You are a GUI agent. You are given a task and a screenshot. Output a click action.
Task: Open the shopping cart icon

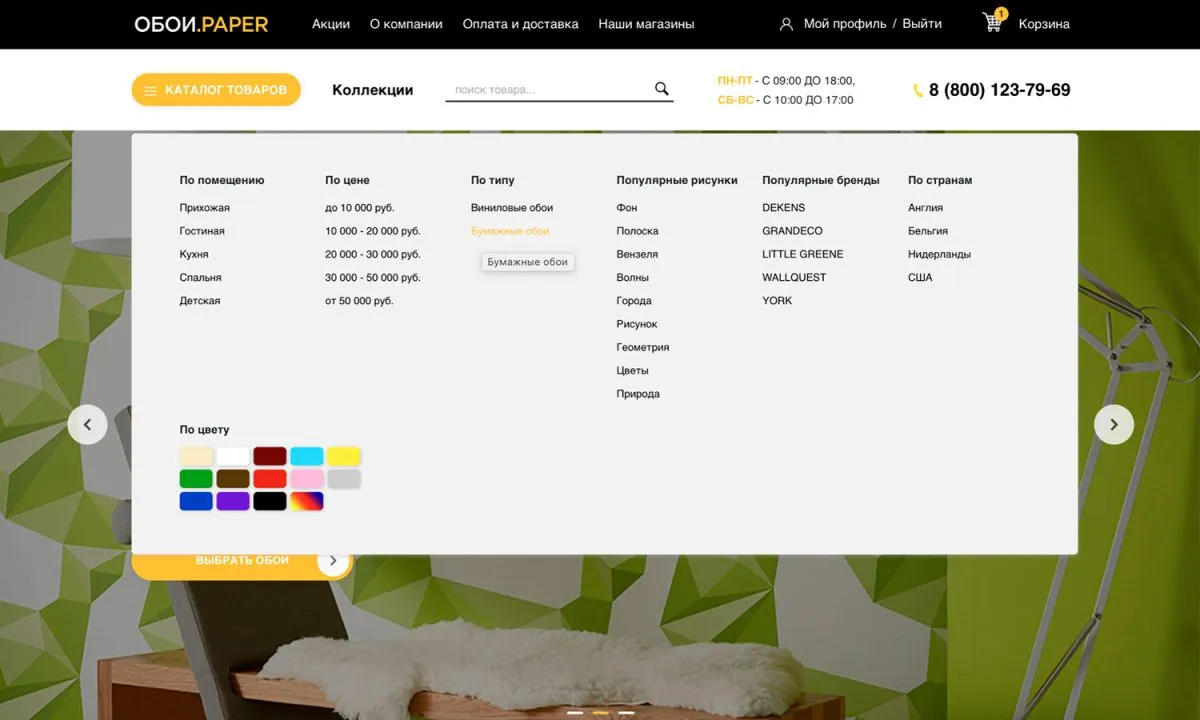pyautogui.click(x=993, y=23)
